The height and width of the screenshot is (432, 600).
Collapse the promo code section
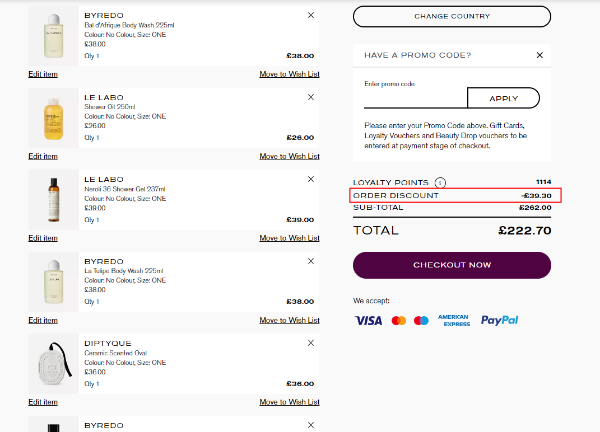coord(540,55)
